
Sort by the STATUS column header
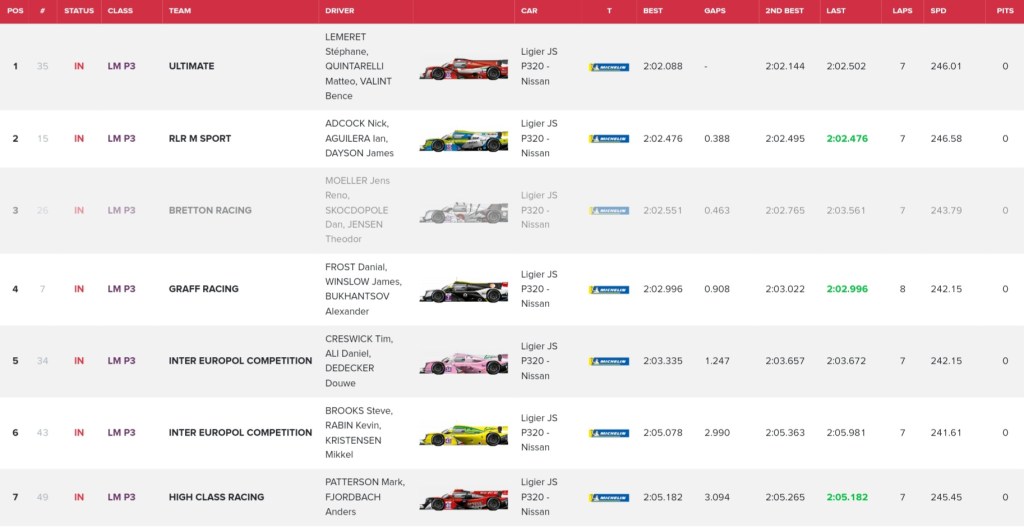79,11
